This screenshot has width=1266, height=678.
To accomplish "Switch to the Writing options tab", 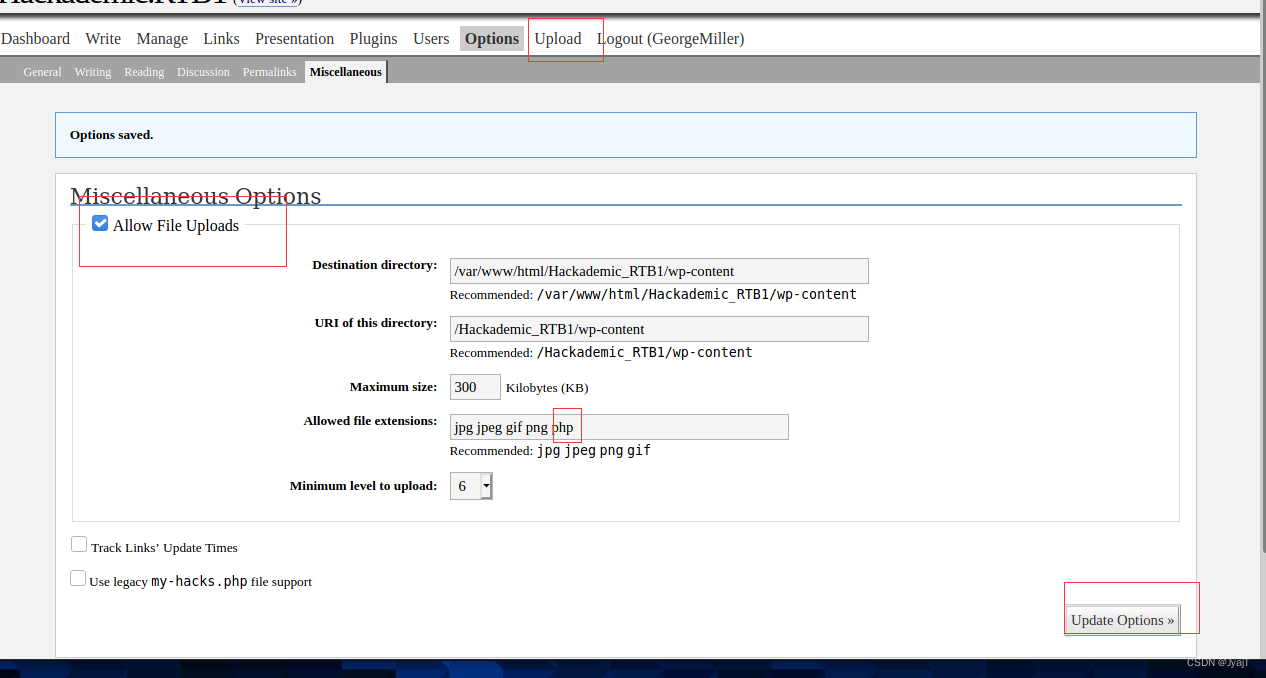I will (92, 71).
